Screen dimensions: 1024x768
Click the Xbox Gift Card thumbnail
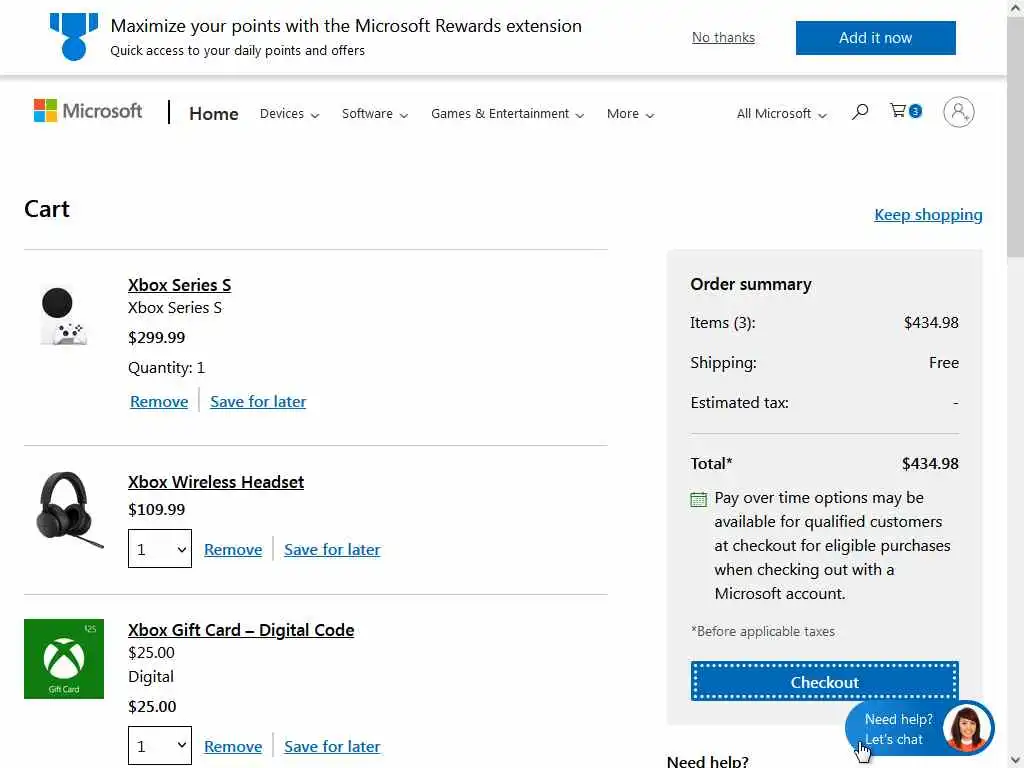(x=64, y=659)
